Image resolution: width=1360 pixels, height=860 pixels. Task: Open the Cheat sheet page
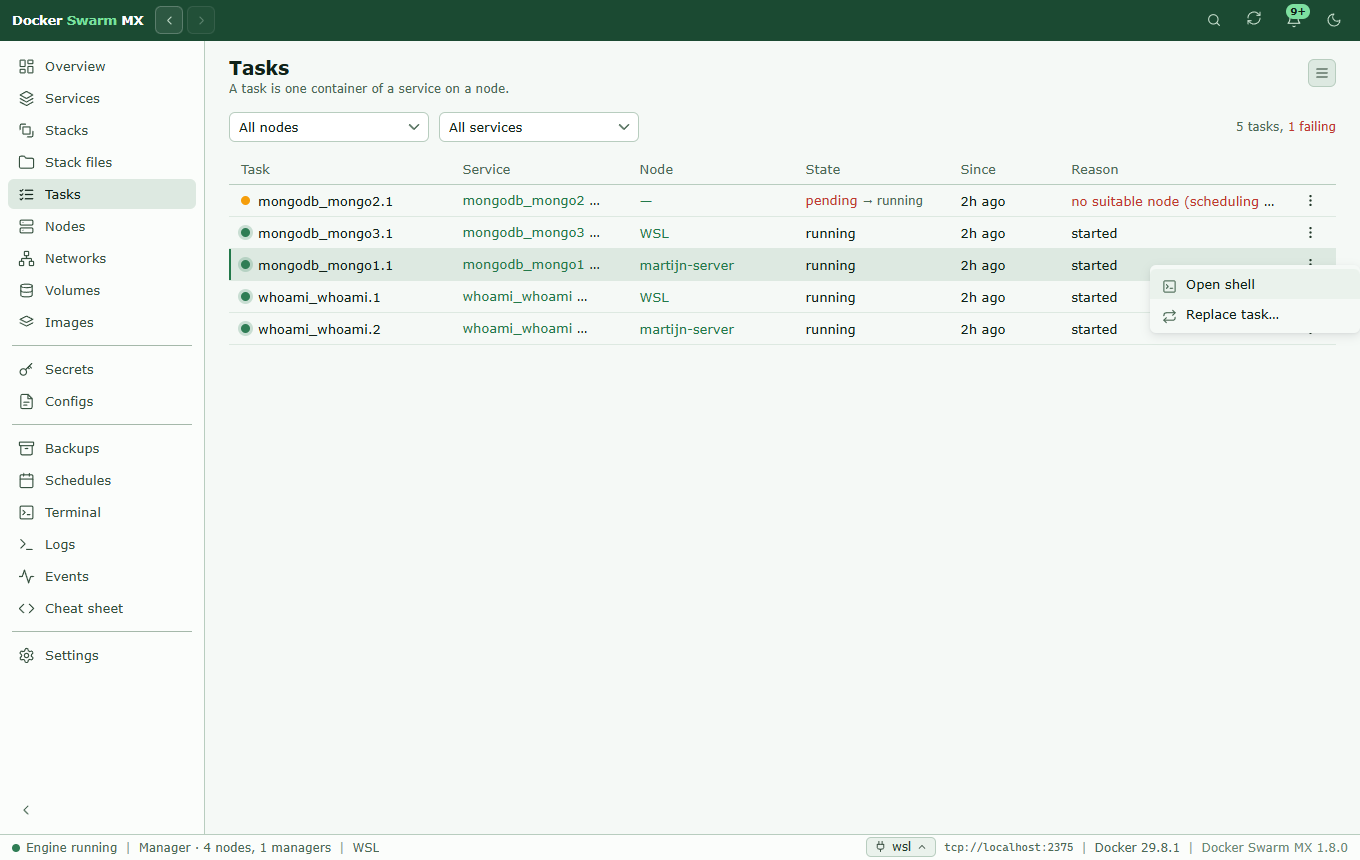101,608
